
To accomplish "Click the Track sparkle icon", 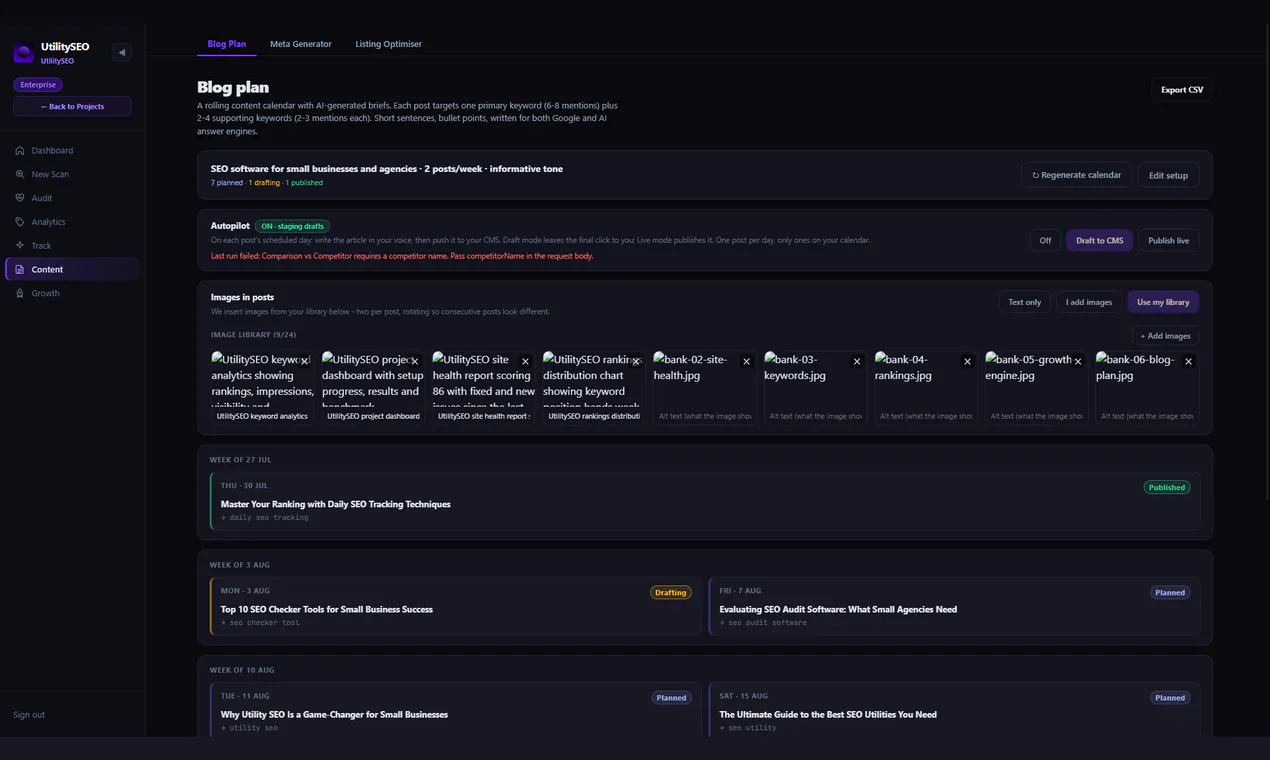I will tap(20, 246).
